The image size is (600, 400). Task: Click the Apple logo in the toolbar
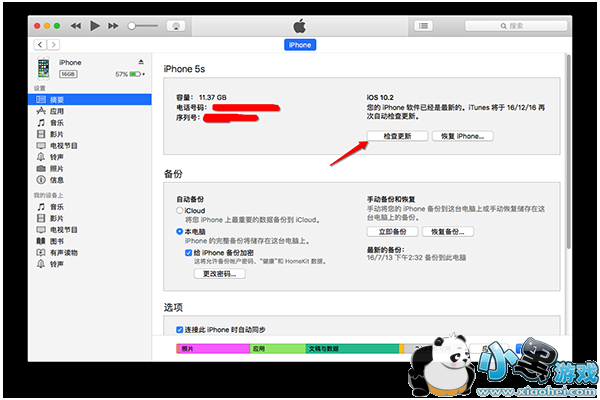point(300,26)
